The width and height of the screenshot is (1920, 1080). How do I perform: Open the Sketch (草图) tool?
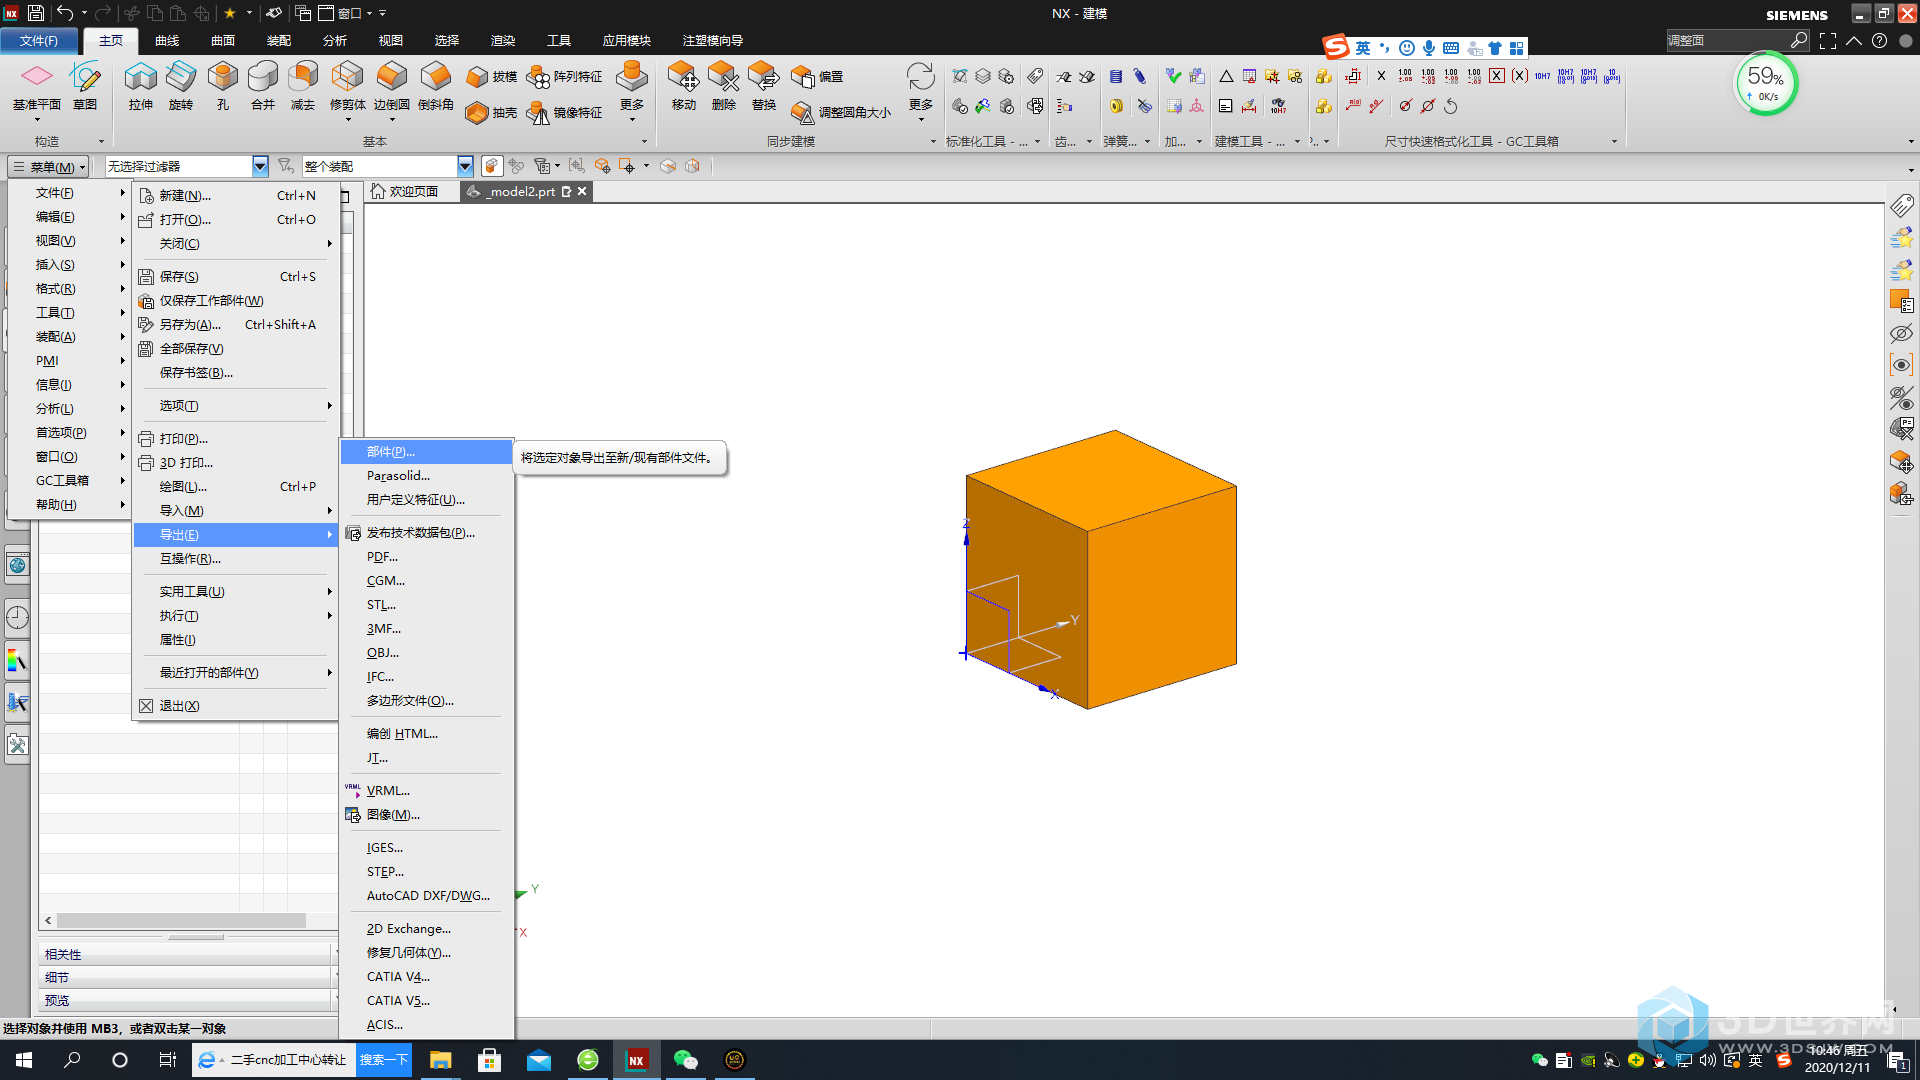[x=85, y=86]
